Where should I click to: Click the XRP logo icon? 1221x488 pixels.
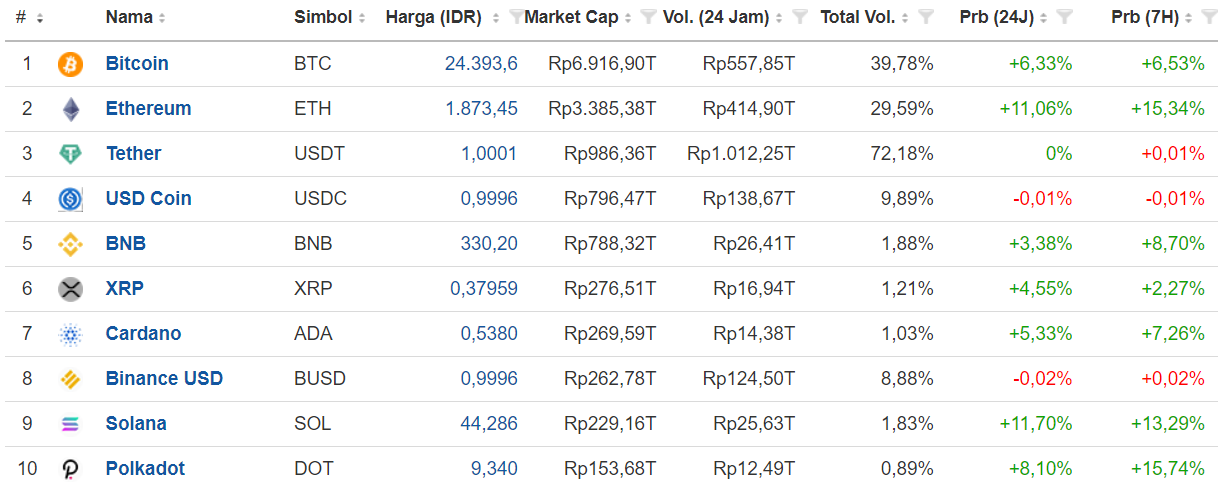71,289
